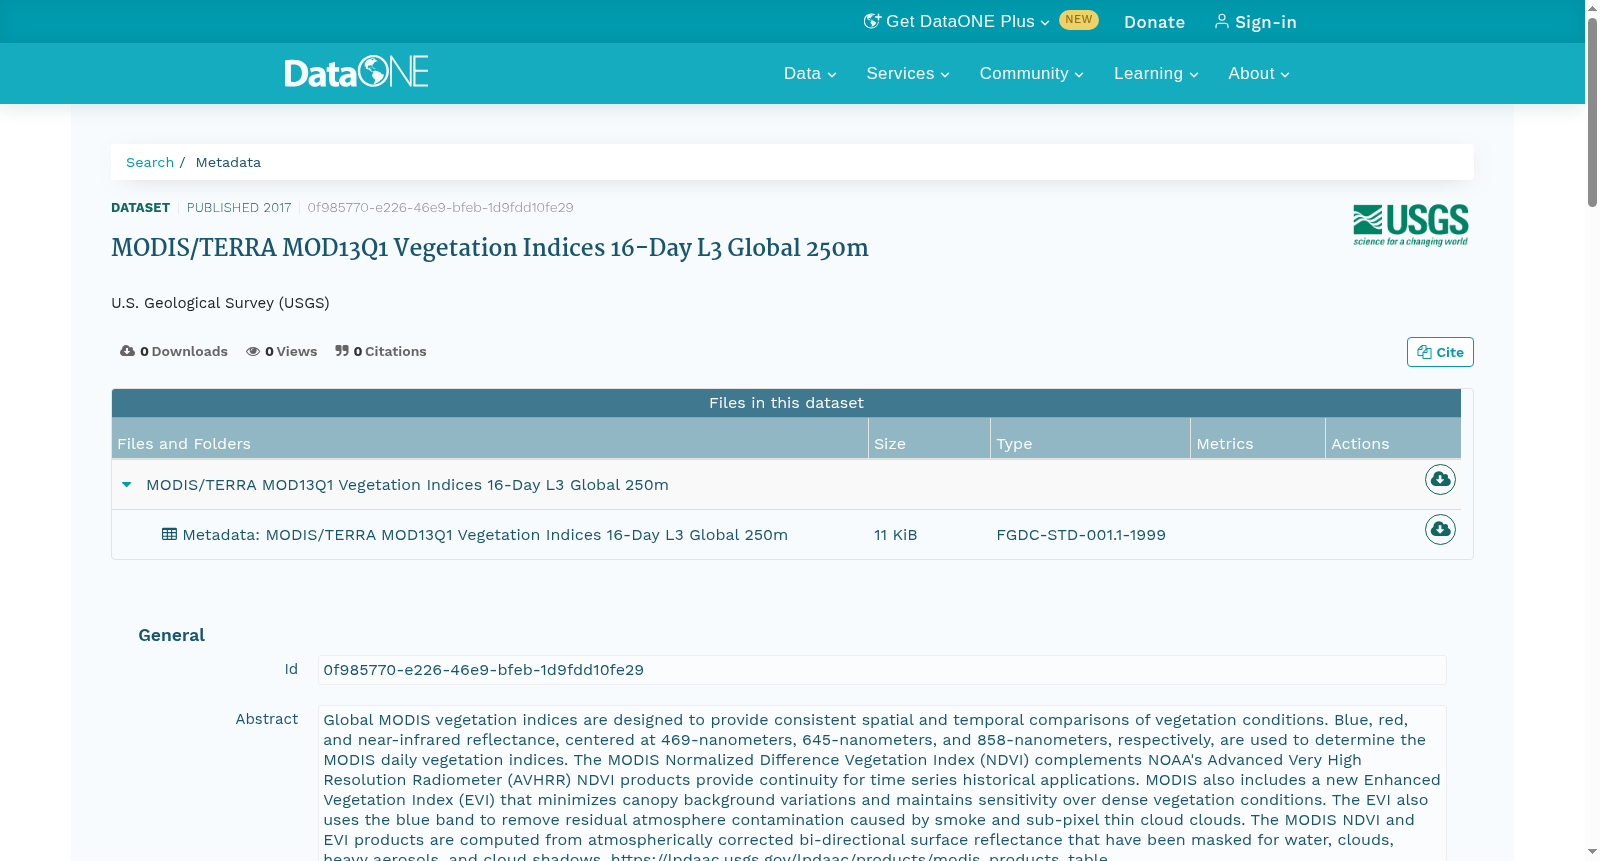This screenshot has height=861, width=1600.
Task: Click the FGDC-STD-001.1-1999 type value
Action: coord(1081,535)
